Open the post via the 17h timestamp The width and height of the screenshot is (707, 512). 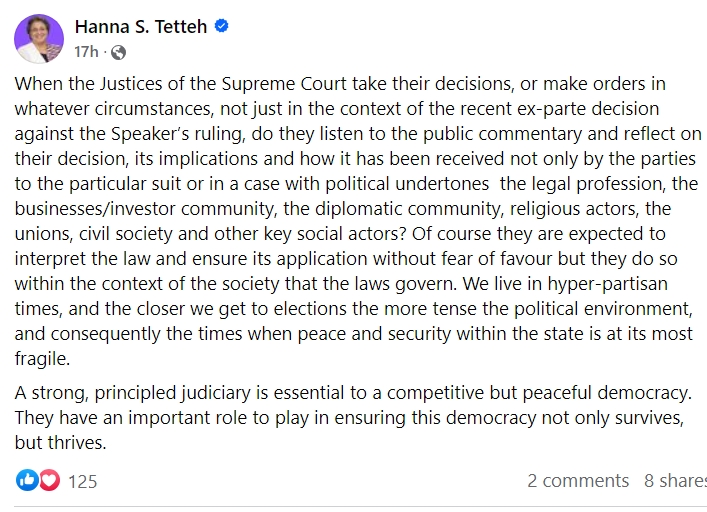86,52
